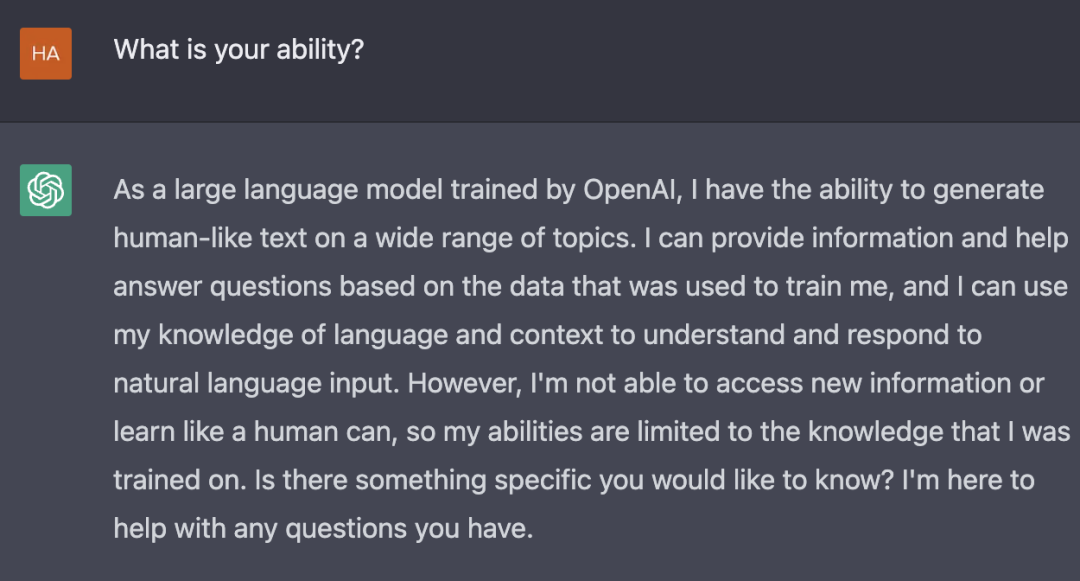The height and width of the screenshot is (581, 1080).
Task: Click the orange HA user avatar
Action: click(45, 54)
